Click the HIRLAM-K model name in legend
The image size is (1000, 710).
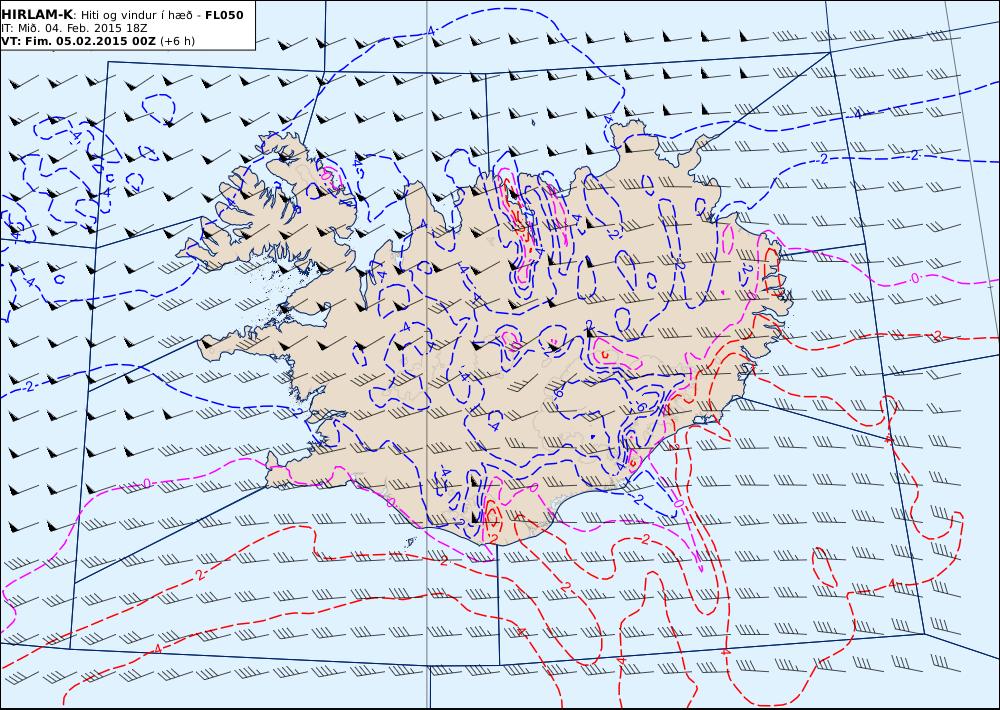pos(37,15)
